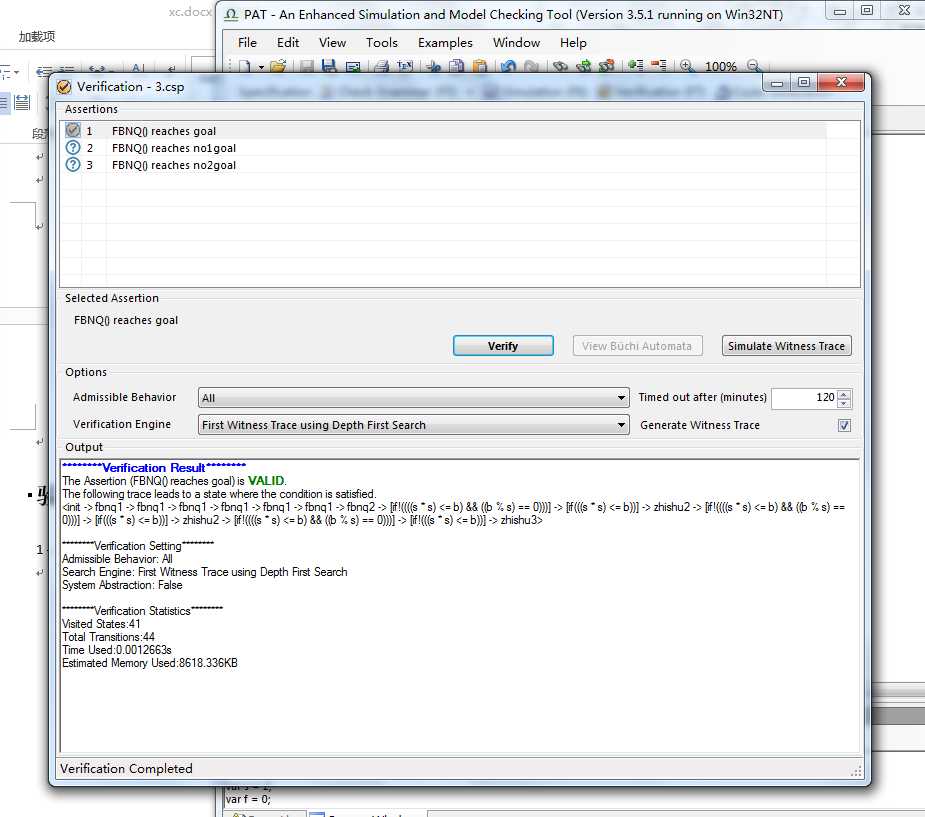The height and width of the screenshot is (817, 925).
Task: Click the Cut scissors icon
Action: coord(434,66)
